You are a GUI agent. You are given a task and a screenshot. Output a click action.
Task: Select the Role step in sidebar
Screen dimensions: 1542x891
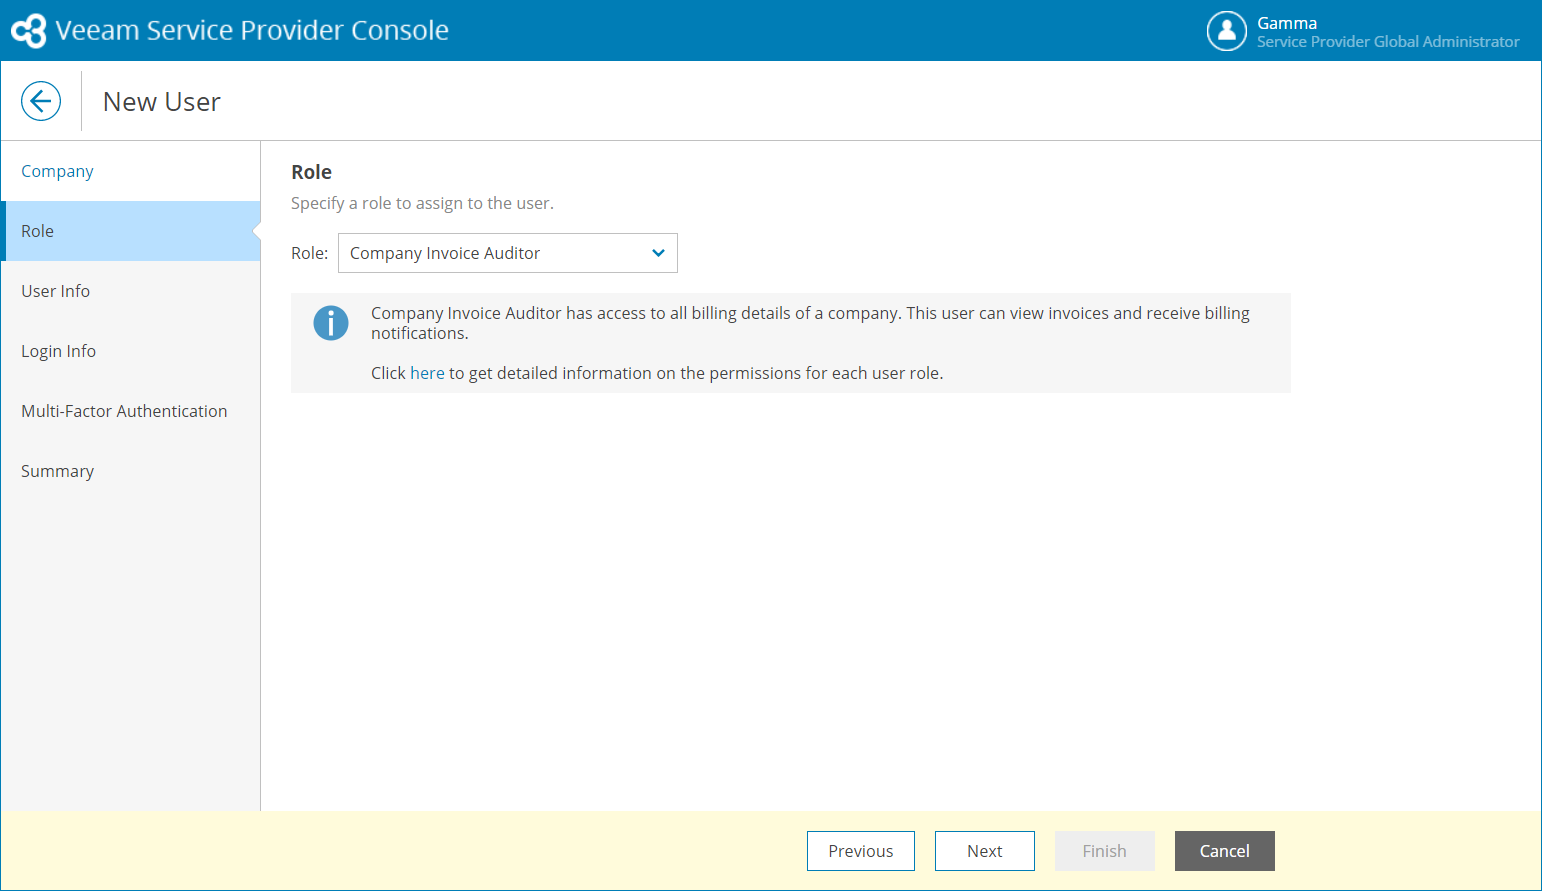pos(38,231)
